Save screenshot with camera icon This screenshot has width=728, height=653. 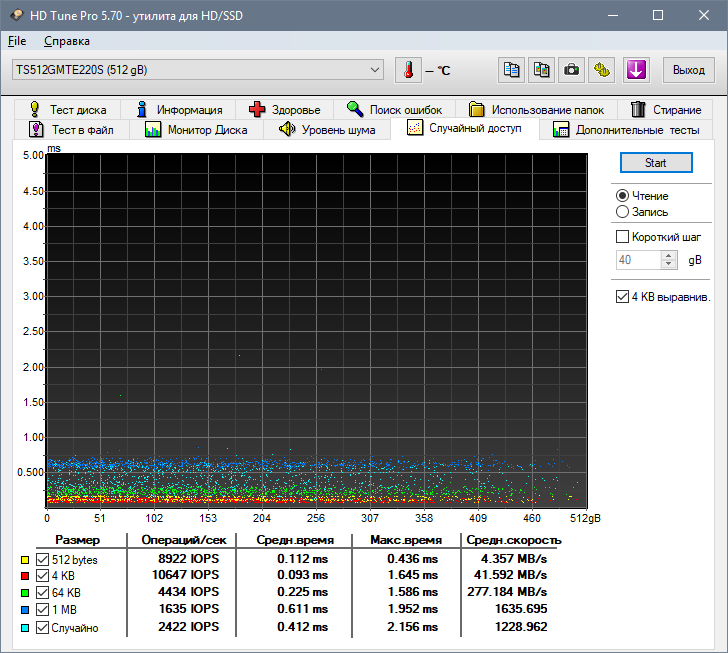571,71
